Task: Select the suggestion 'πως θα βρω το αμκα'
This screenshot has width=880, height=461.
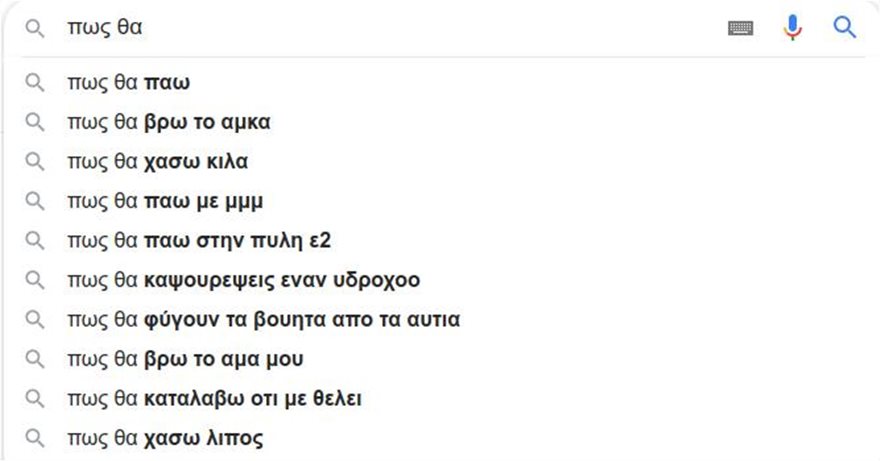Action: click(169, 122)
